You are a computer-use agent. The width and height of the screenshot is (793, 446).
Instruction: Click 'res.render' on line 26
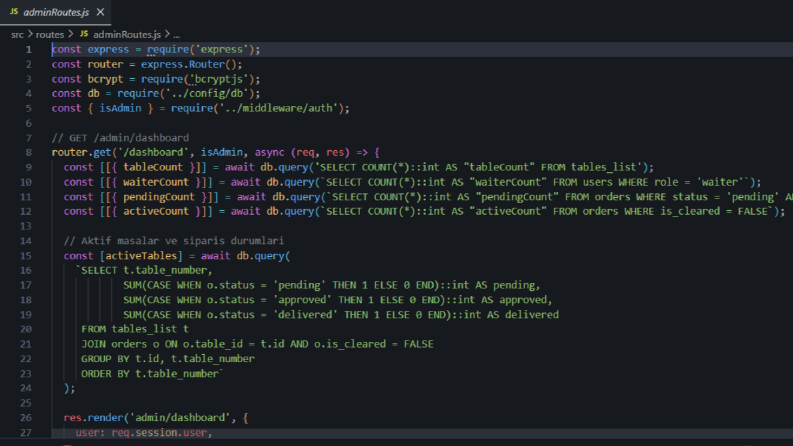pos(93,418)
